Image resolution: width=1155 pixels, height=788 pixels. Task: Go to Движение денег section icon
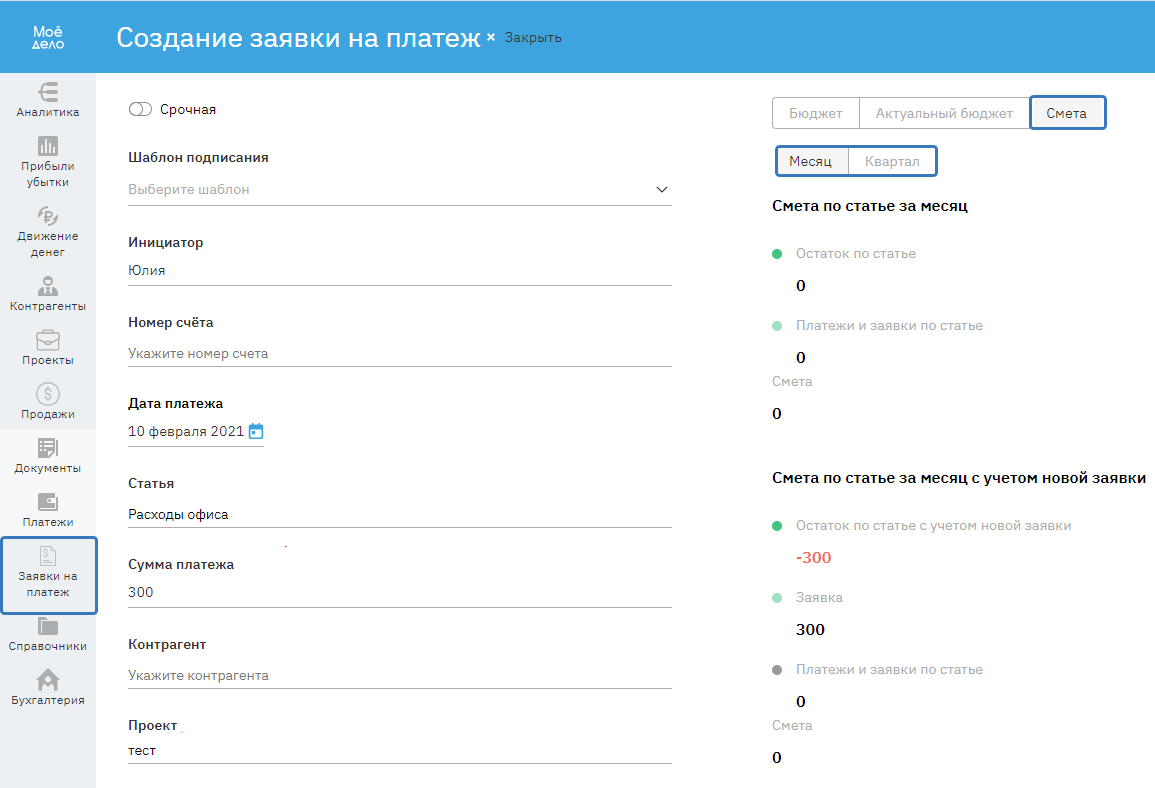(x=47, y=216)
